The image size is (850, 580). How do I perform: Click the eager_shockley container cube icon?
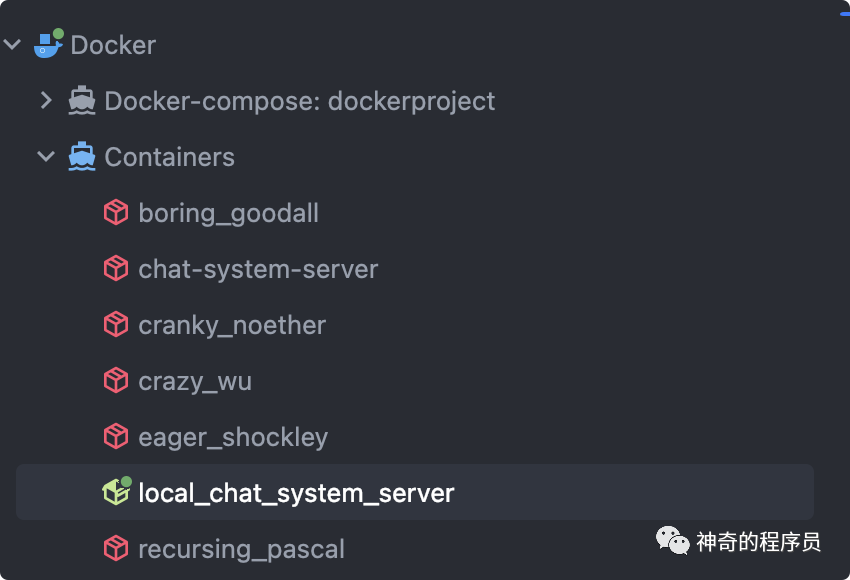pyautogui.click(x=116, y=436)
